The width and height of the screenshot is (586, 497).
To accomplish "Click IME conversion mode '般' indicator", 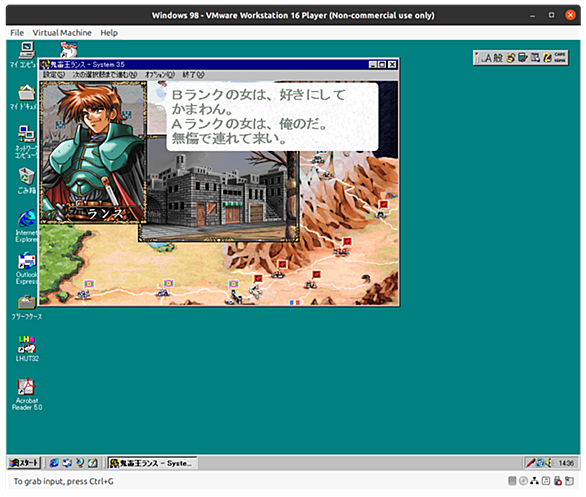I will click(x=498, y=58).
